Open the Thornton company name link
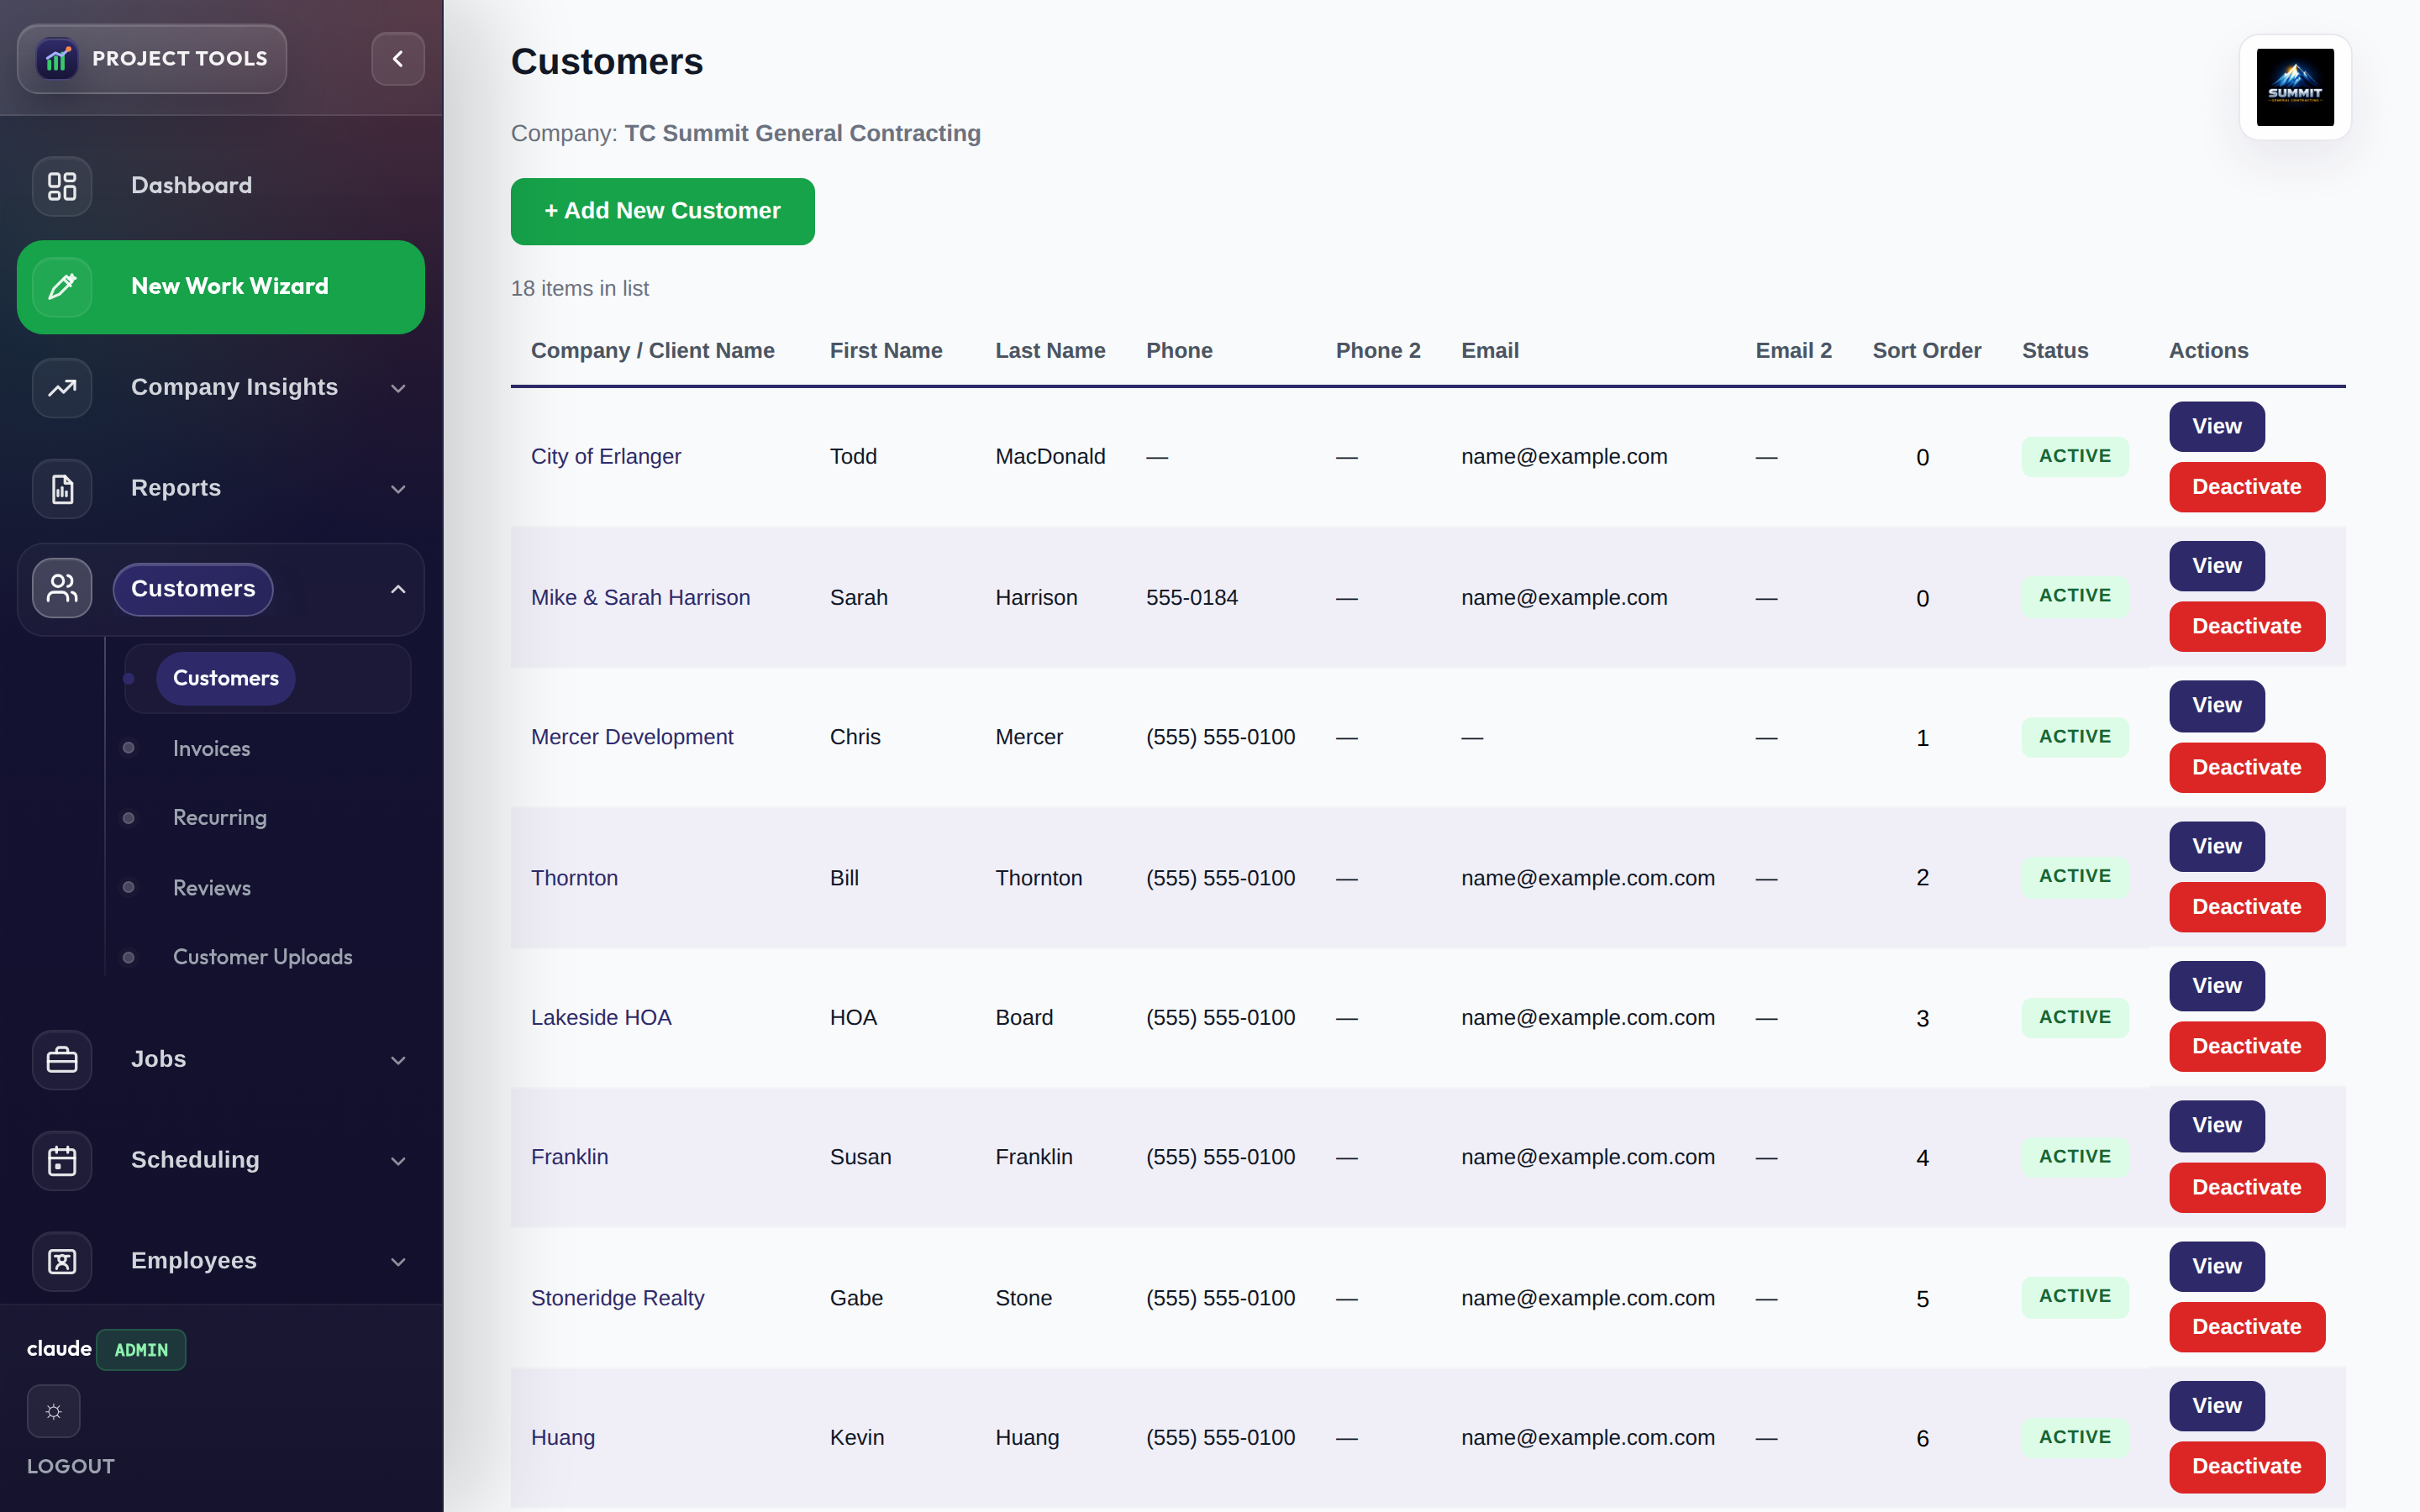The height and width of the screenshot is (1512, 2420). click(574, 878)
